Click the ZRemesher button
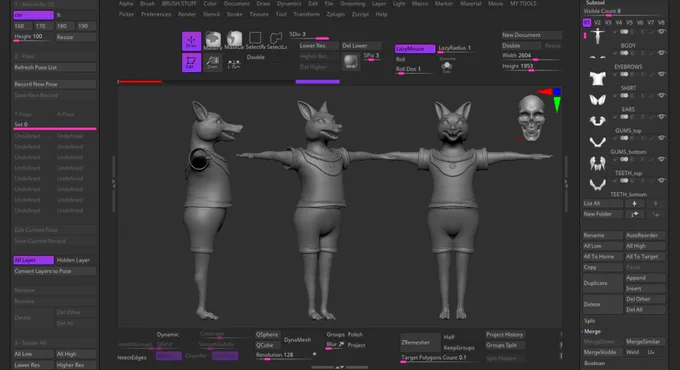 (x=419, y=343)
